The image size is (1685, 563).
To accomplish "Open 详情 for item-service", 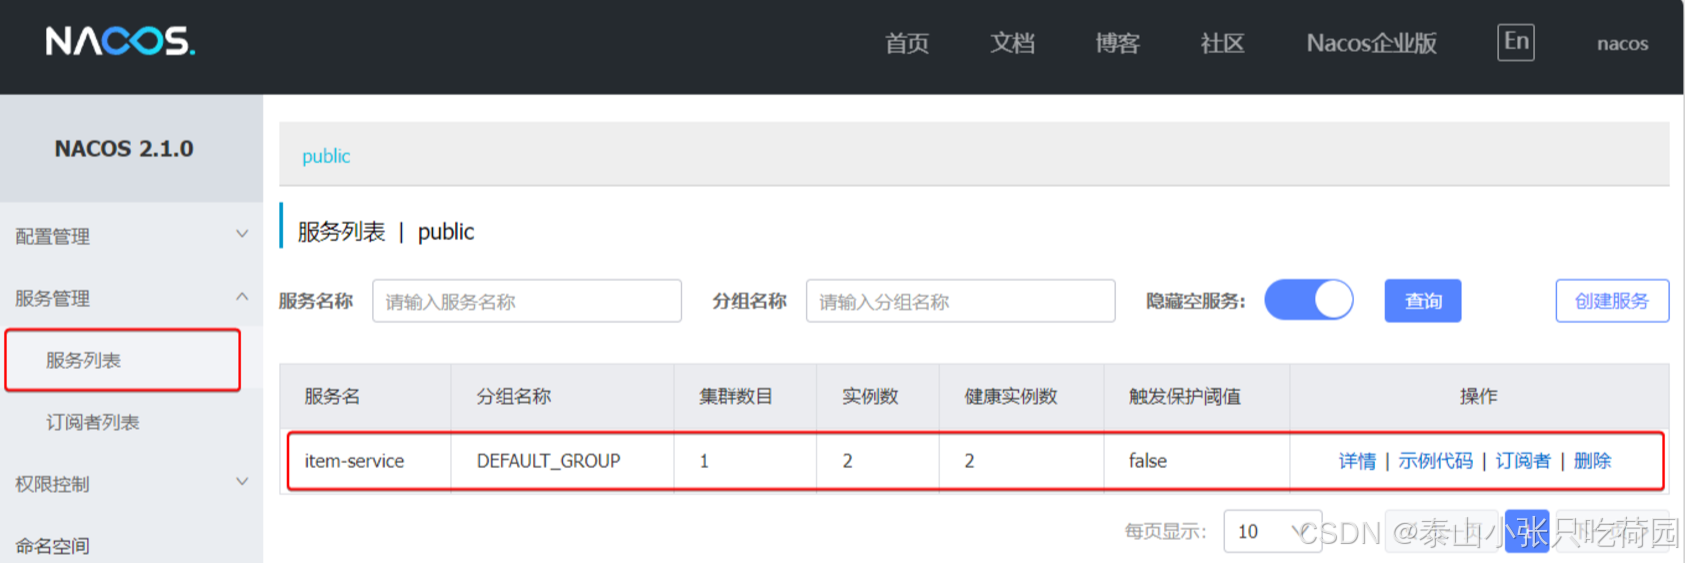I will (x=1357, y=461).
